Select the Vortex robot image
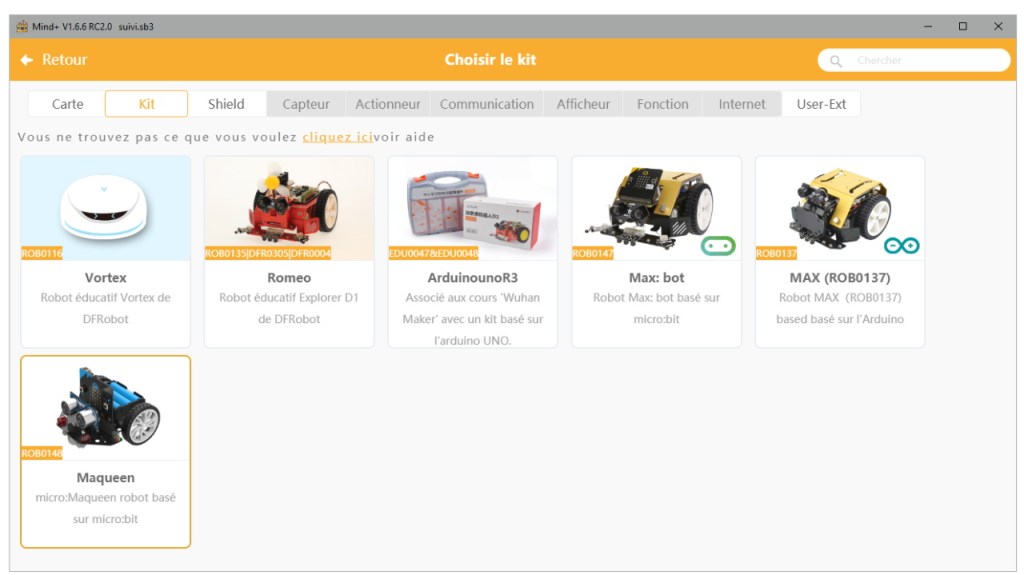The width and height of the screenshot is (1024, 575). (x=105, y=208)
